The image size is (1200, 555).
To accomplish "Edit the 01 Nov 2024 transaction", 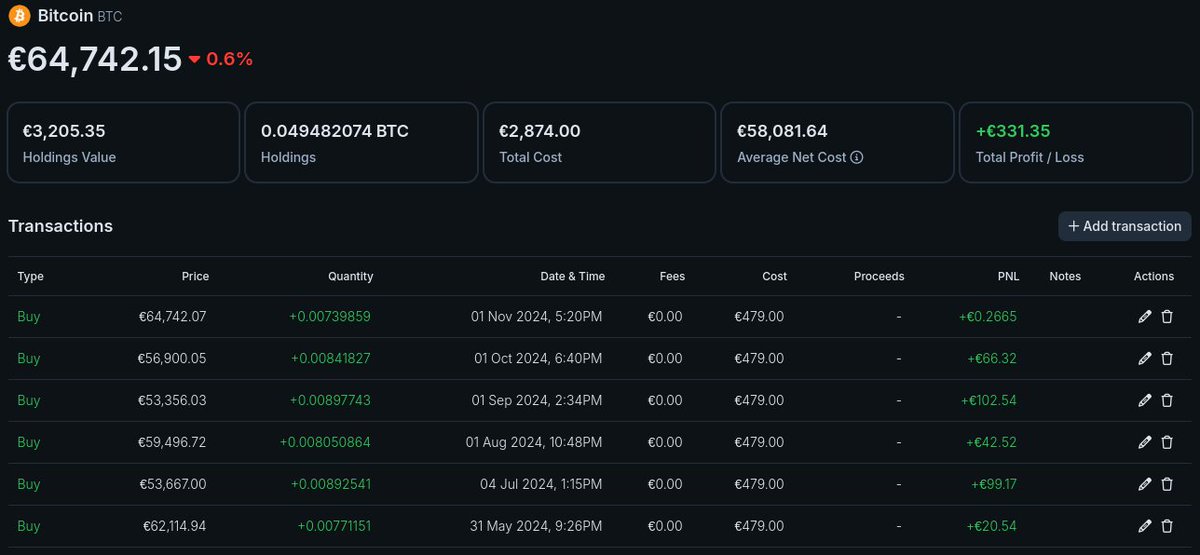I will (1145, 317).
